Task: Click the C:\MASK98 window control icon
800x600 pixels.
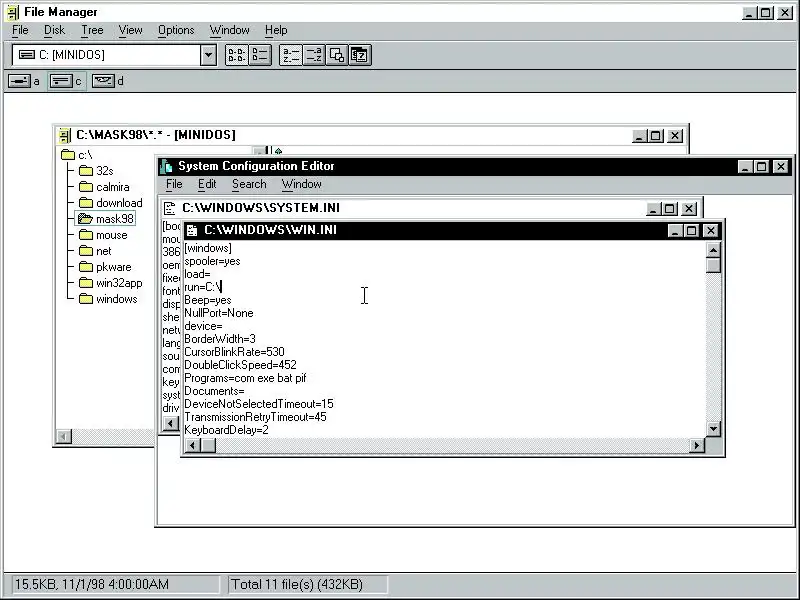Action: click(x=65, y=135)
